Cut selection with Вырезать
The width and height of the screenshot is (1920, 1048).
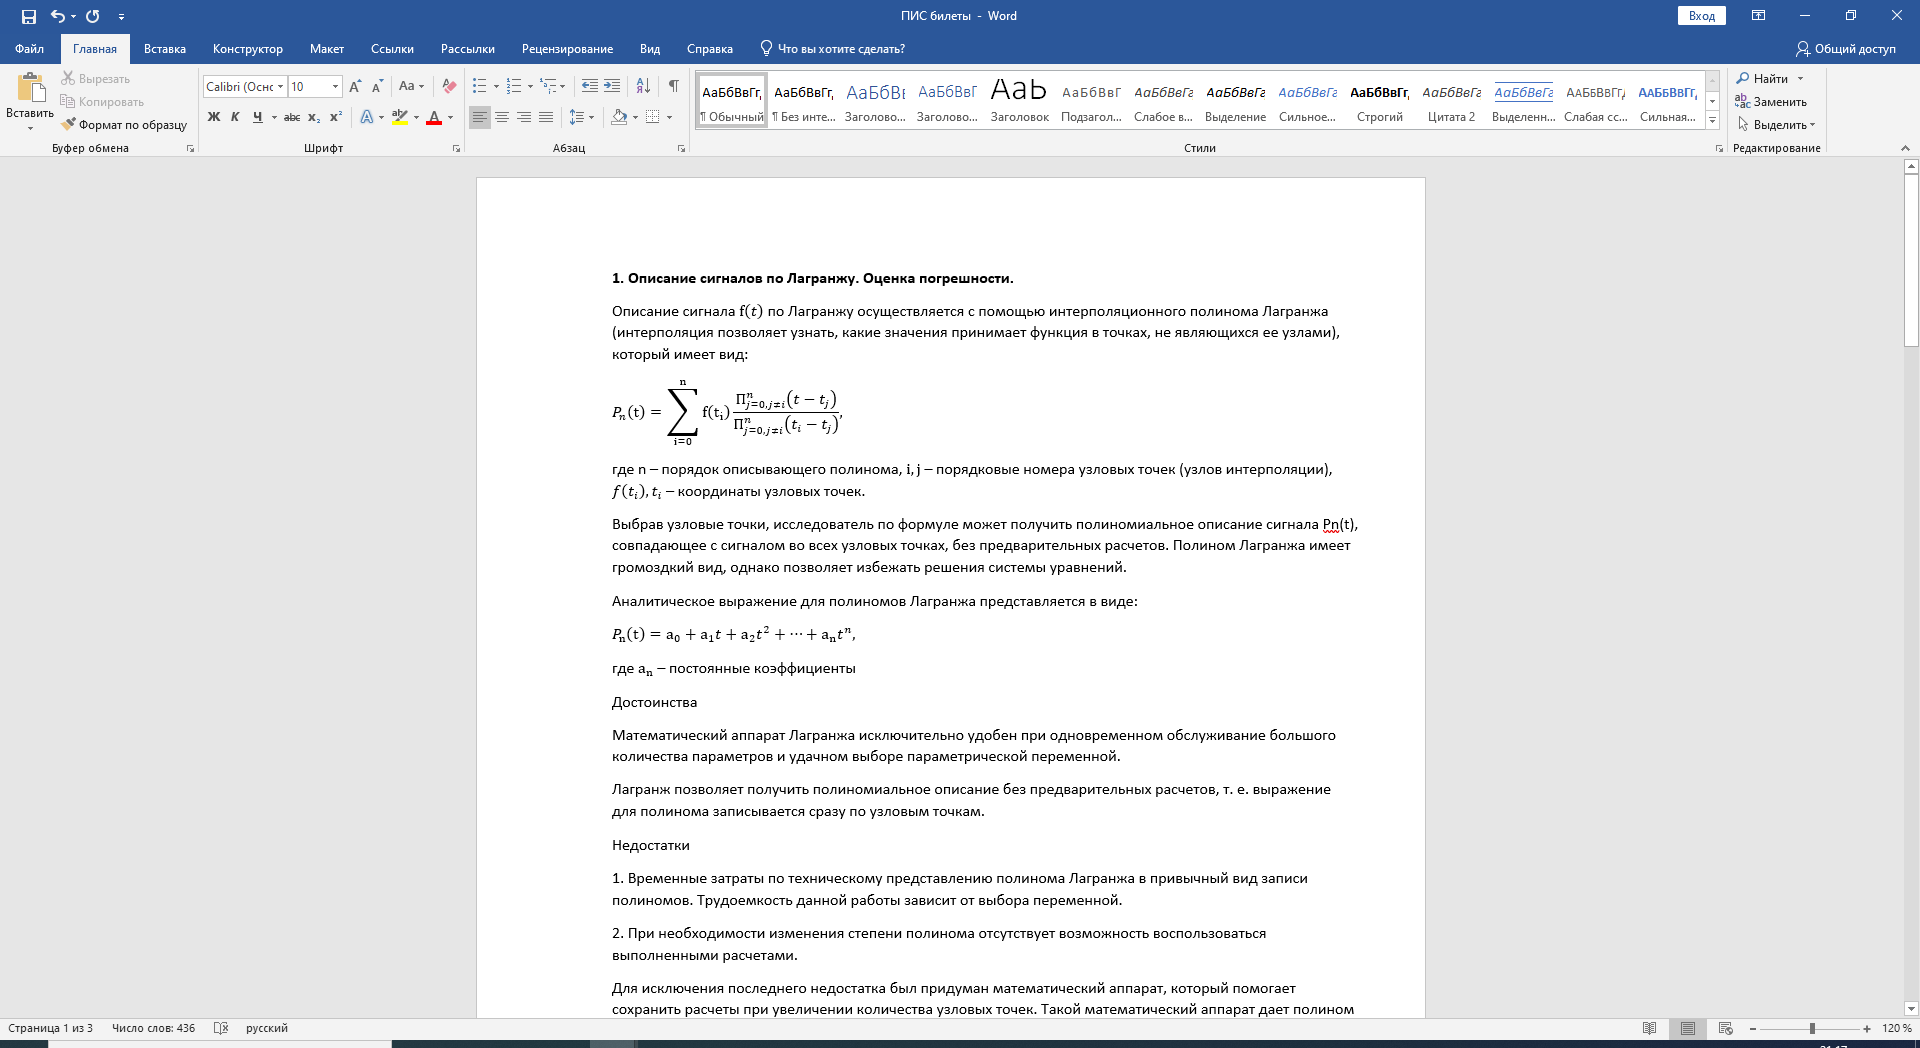[95, 78]
